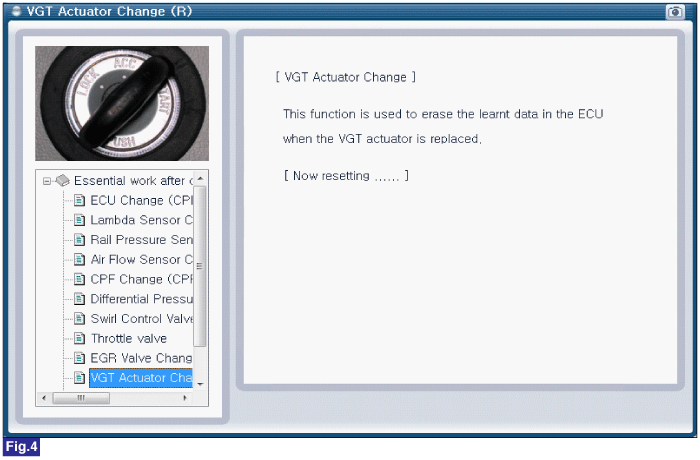Select EGR Valve Change item
This screenshot has height=460, width=700.
[141, 358]
